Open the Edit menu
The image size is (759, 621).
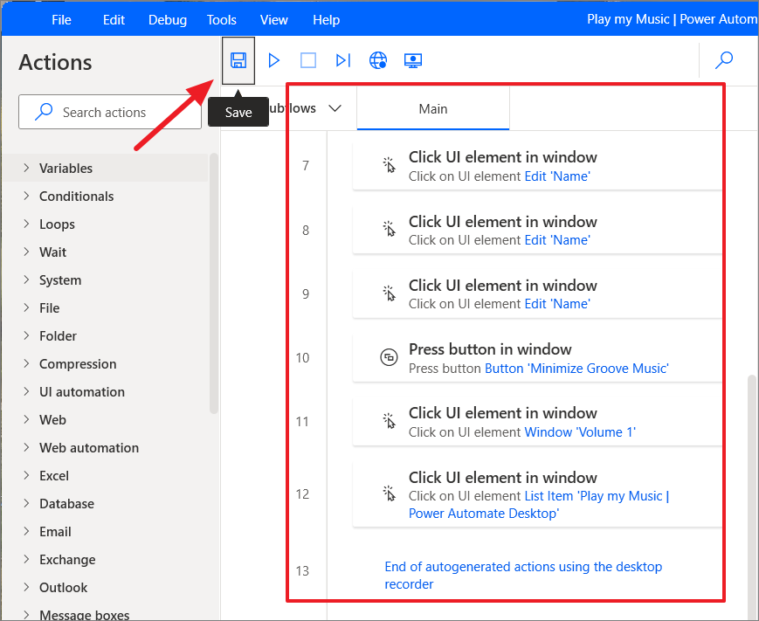click(x=114, y=20)
